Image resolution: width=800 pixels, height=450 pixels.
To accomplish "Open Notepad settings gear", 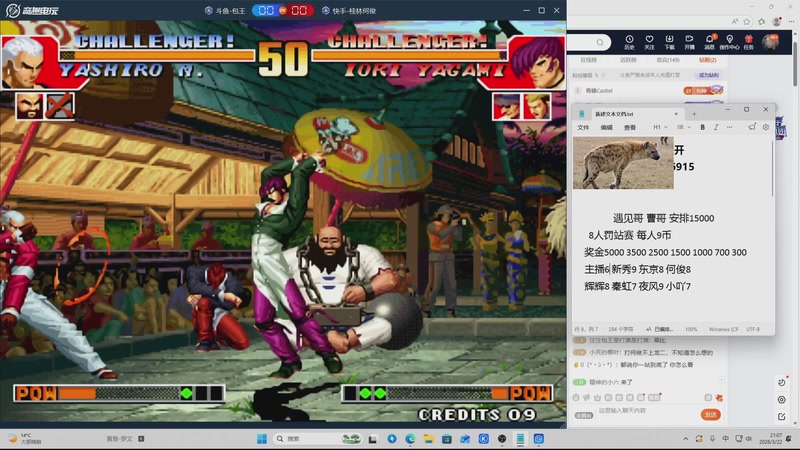I will (766, 127).
